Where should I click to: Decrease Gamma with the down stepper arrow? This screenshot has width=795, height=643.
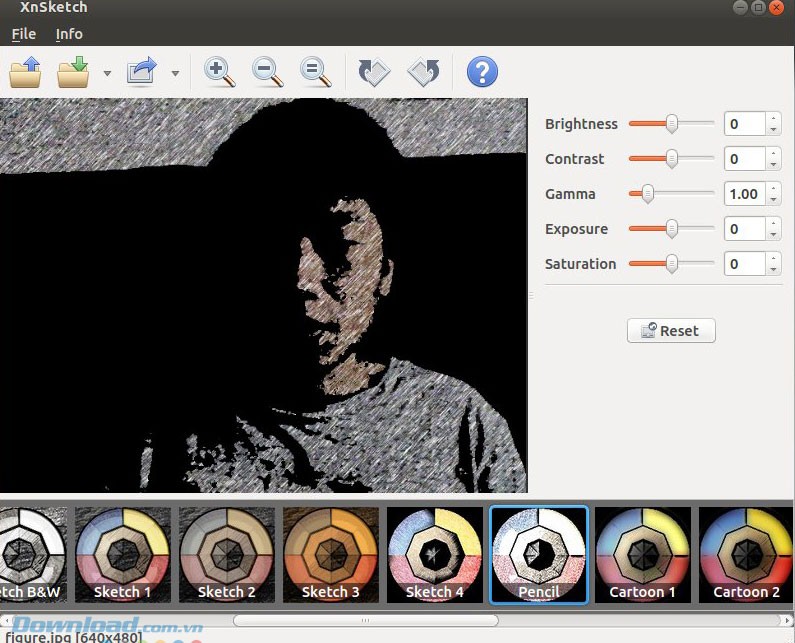[x=773, y=199]
